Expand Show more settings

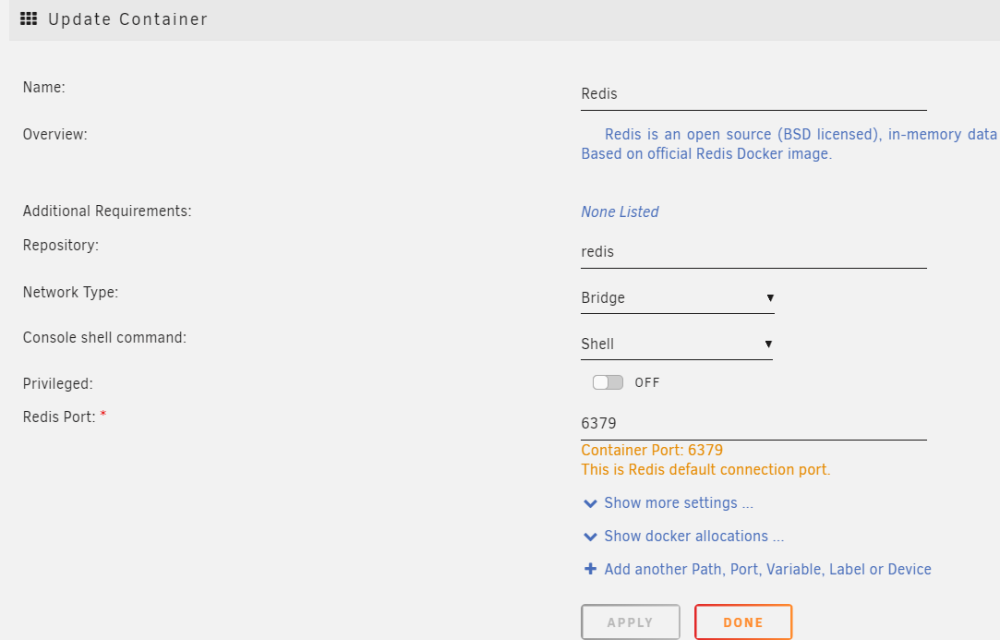[x=679, y=503]
